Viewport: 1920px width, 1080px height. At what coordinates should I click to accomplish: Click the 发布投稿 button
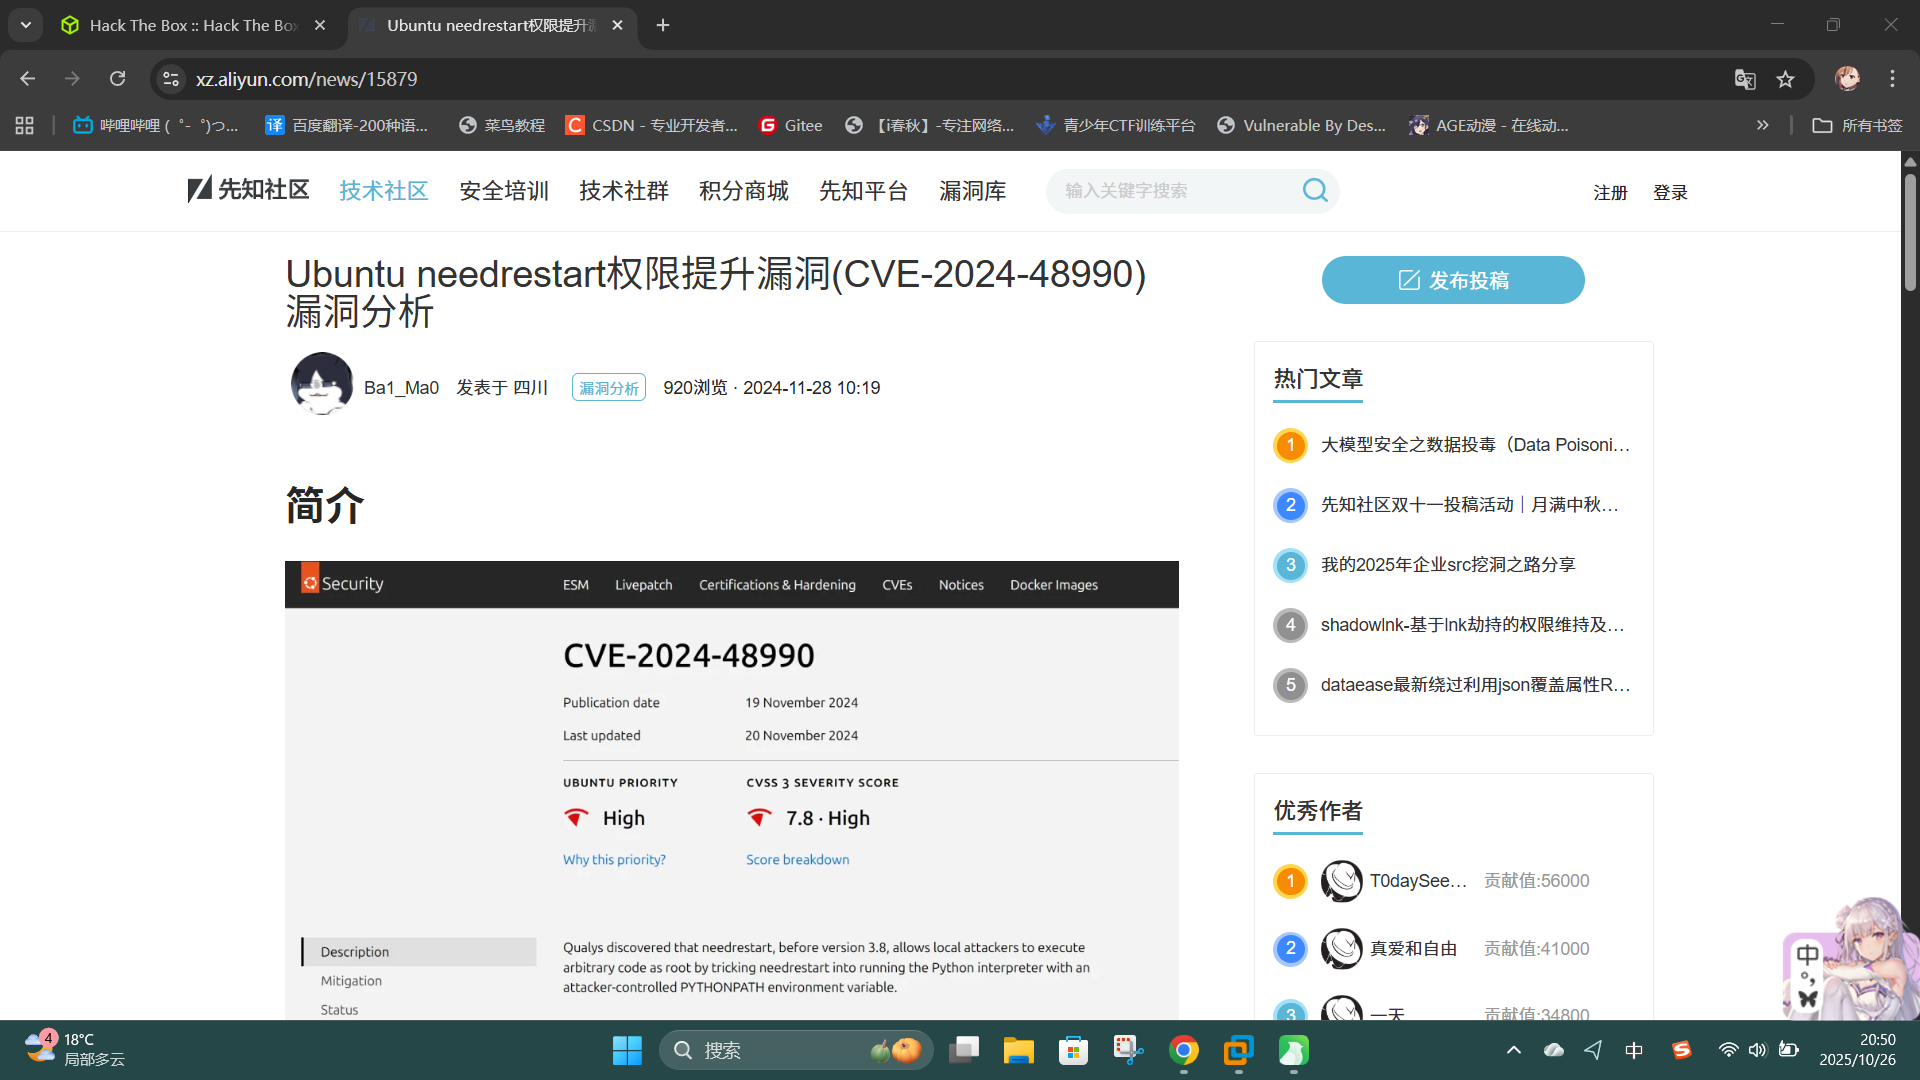(x=1452, y=280)
